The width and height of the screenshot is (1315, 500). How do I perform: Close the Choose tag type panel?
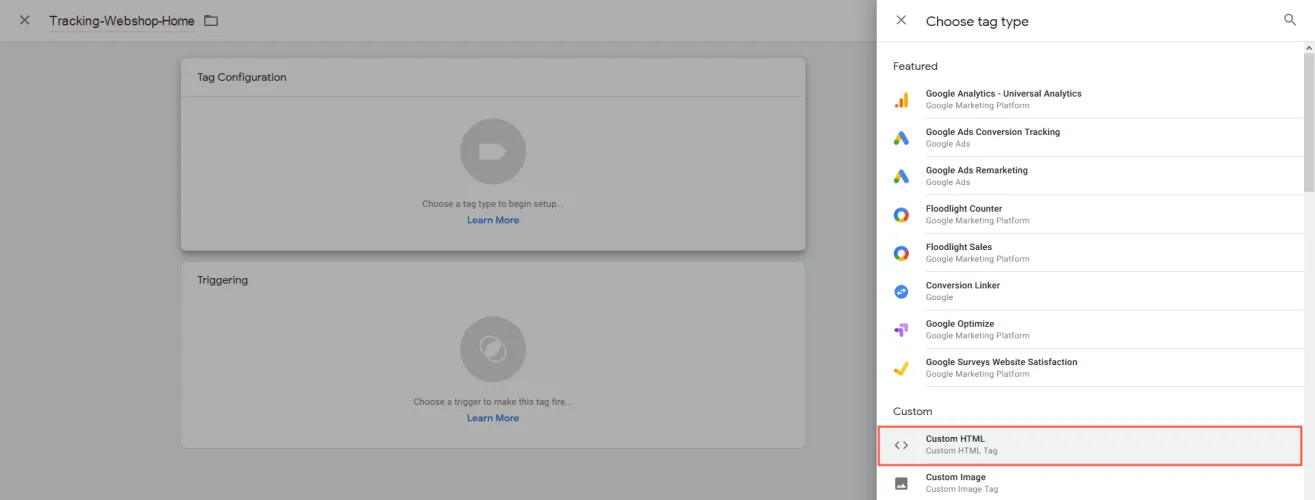coord(901,20)
